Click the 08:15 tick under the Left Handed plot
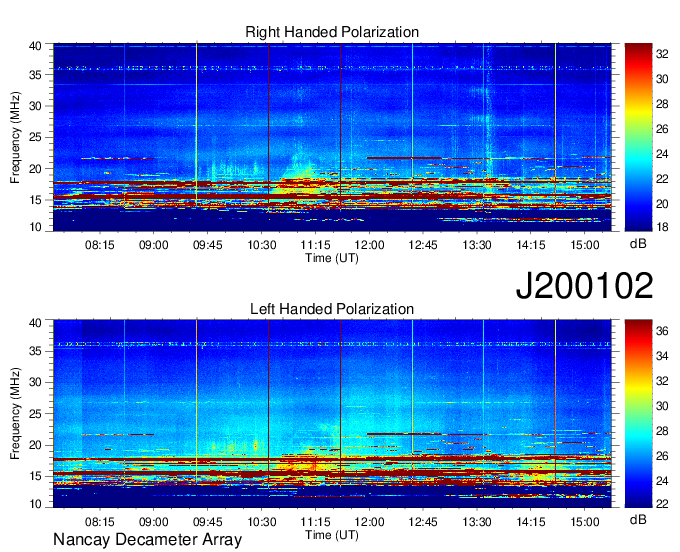 100,522
